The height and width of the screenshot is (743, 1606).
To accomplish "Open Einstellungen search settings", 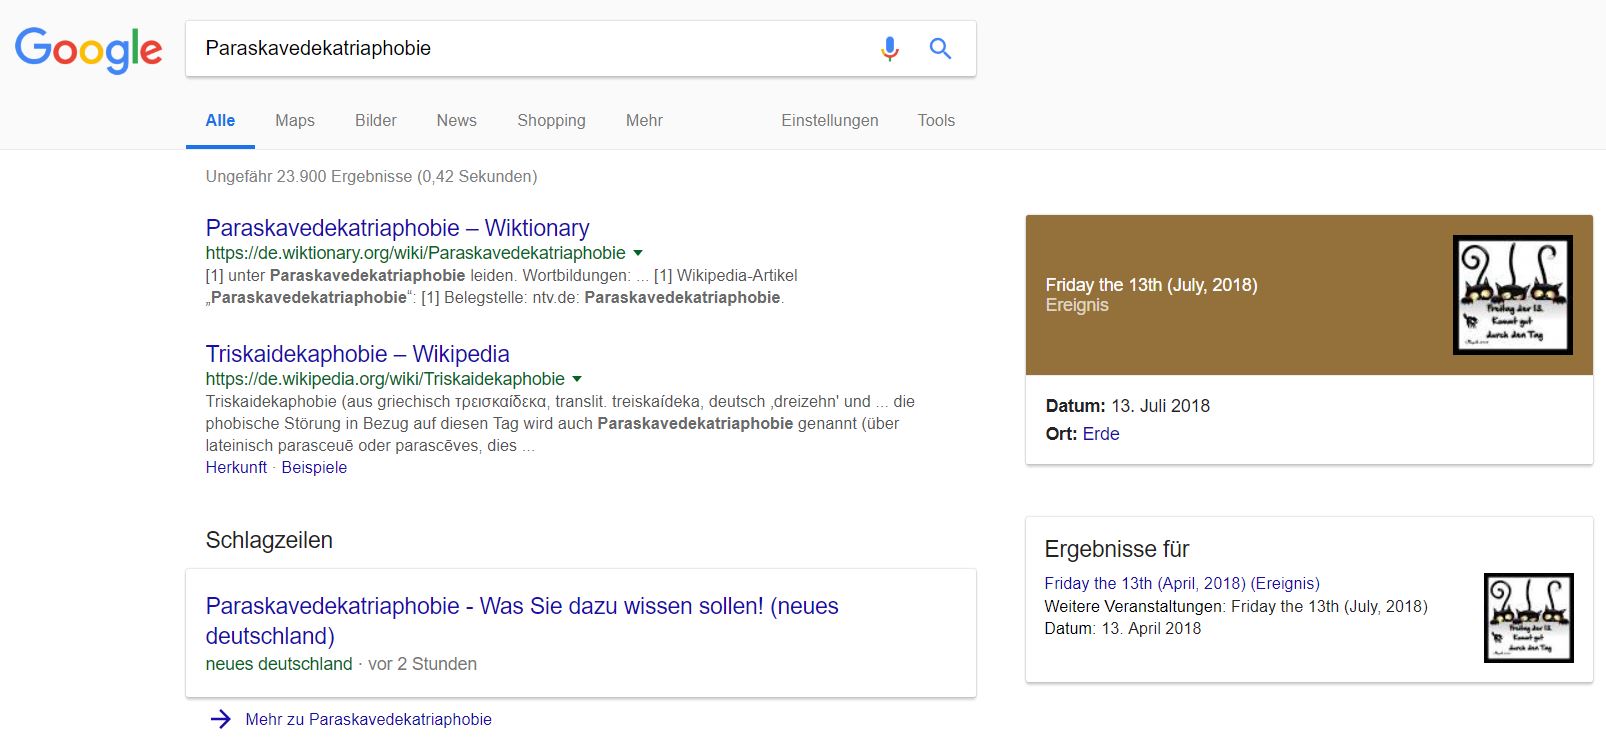I will (x=829, y=120).
